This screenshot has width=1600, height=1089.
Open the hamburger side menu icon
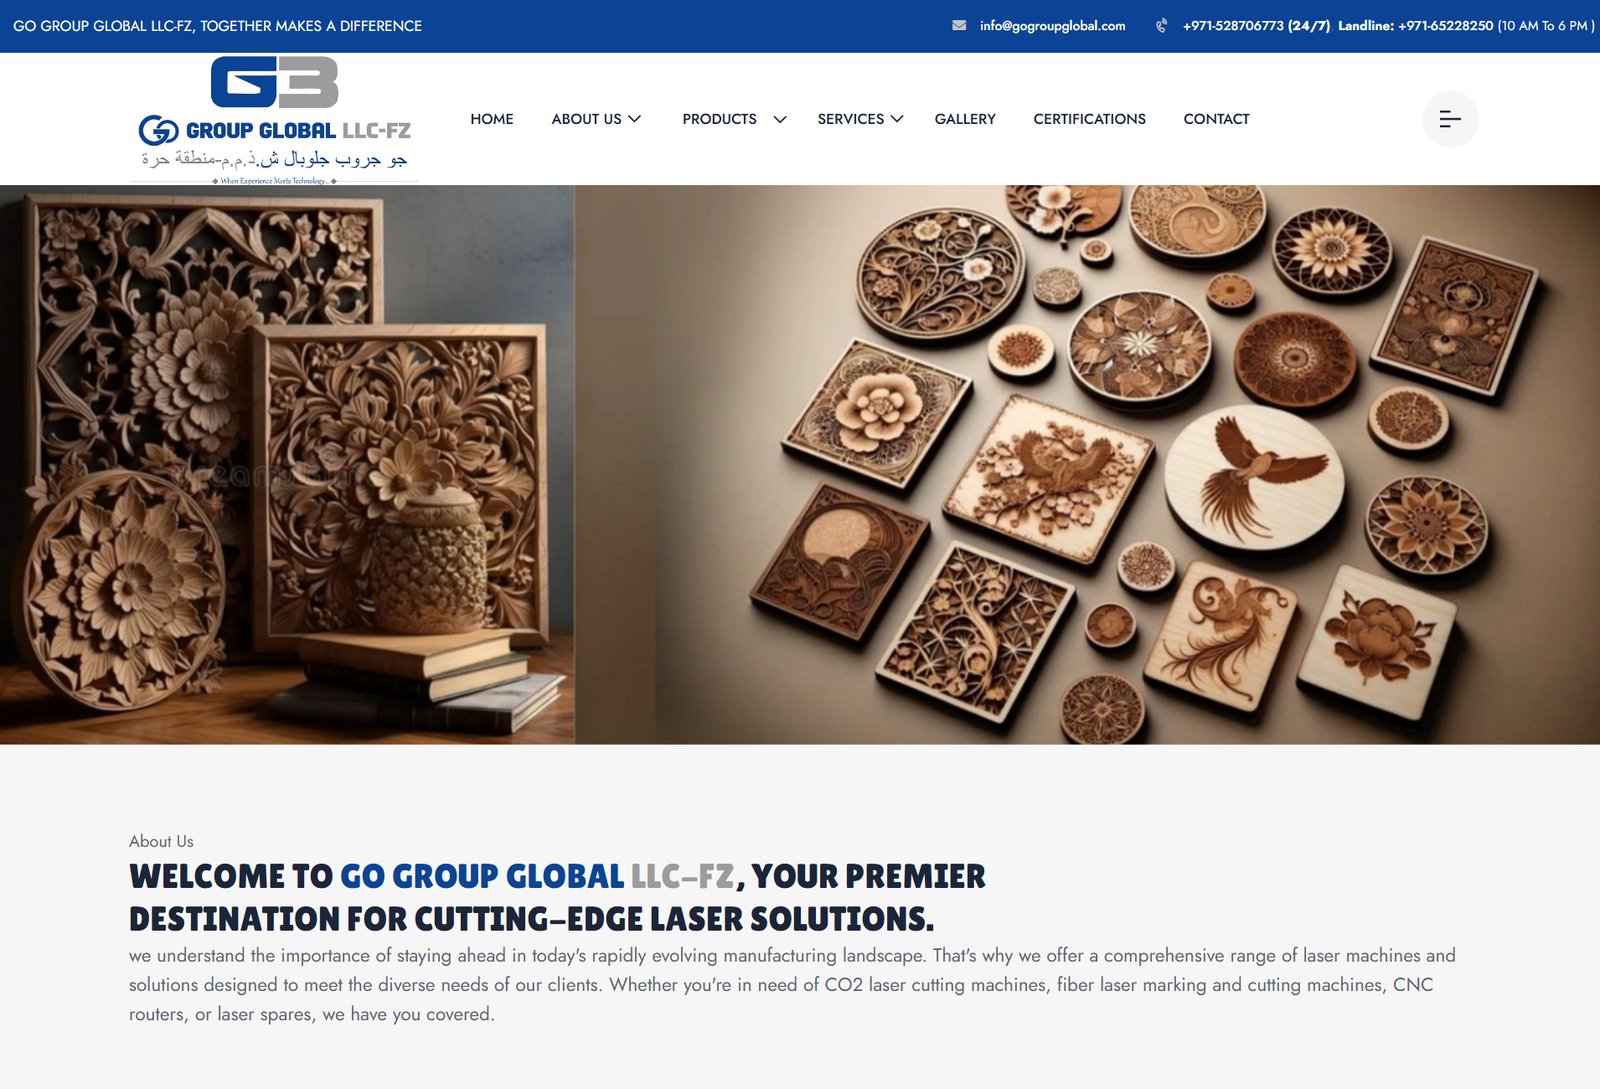tap(1450, 119)
